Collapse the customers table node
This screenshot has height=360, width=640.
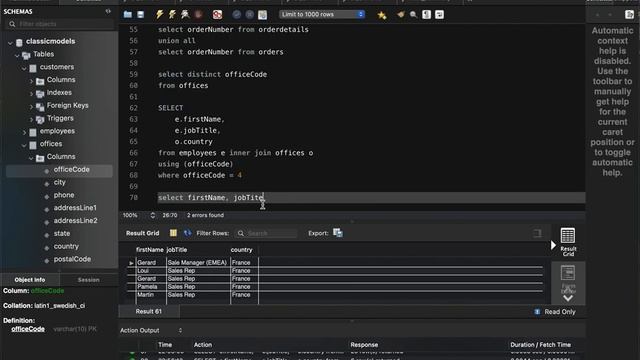tap(24, 68)
